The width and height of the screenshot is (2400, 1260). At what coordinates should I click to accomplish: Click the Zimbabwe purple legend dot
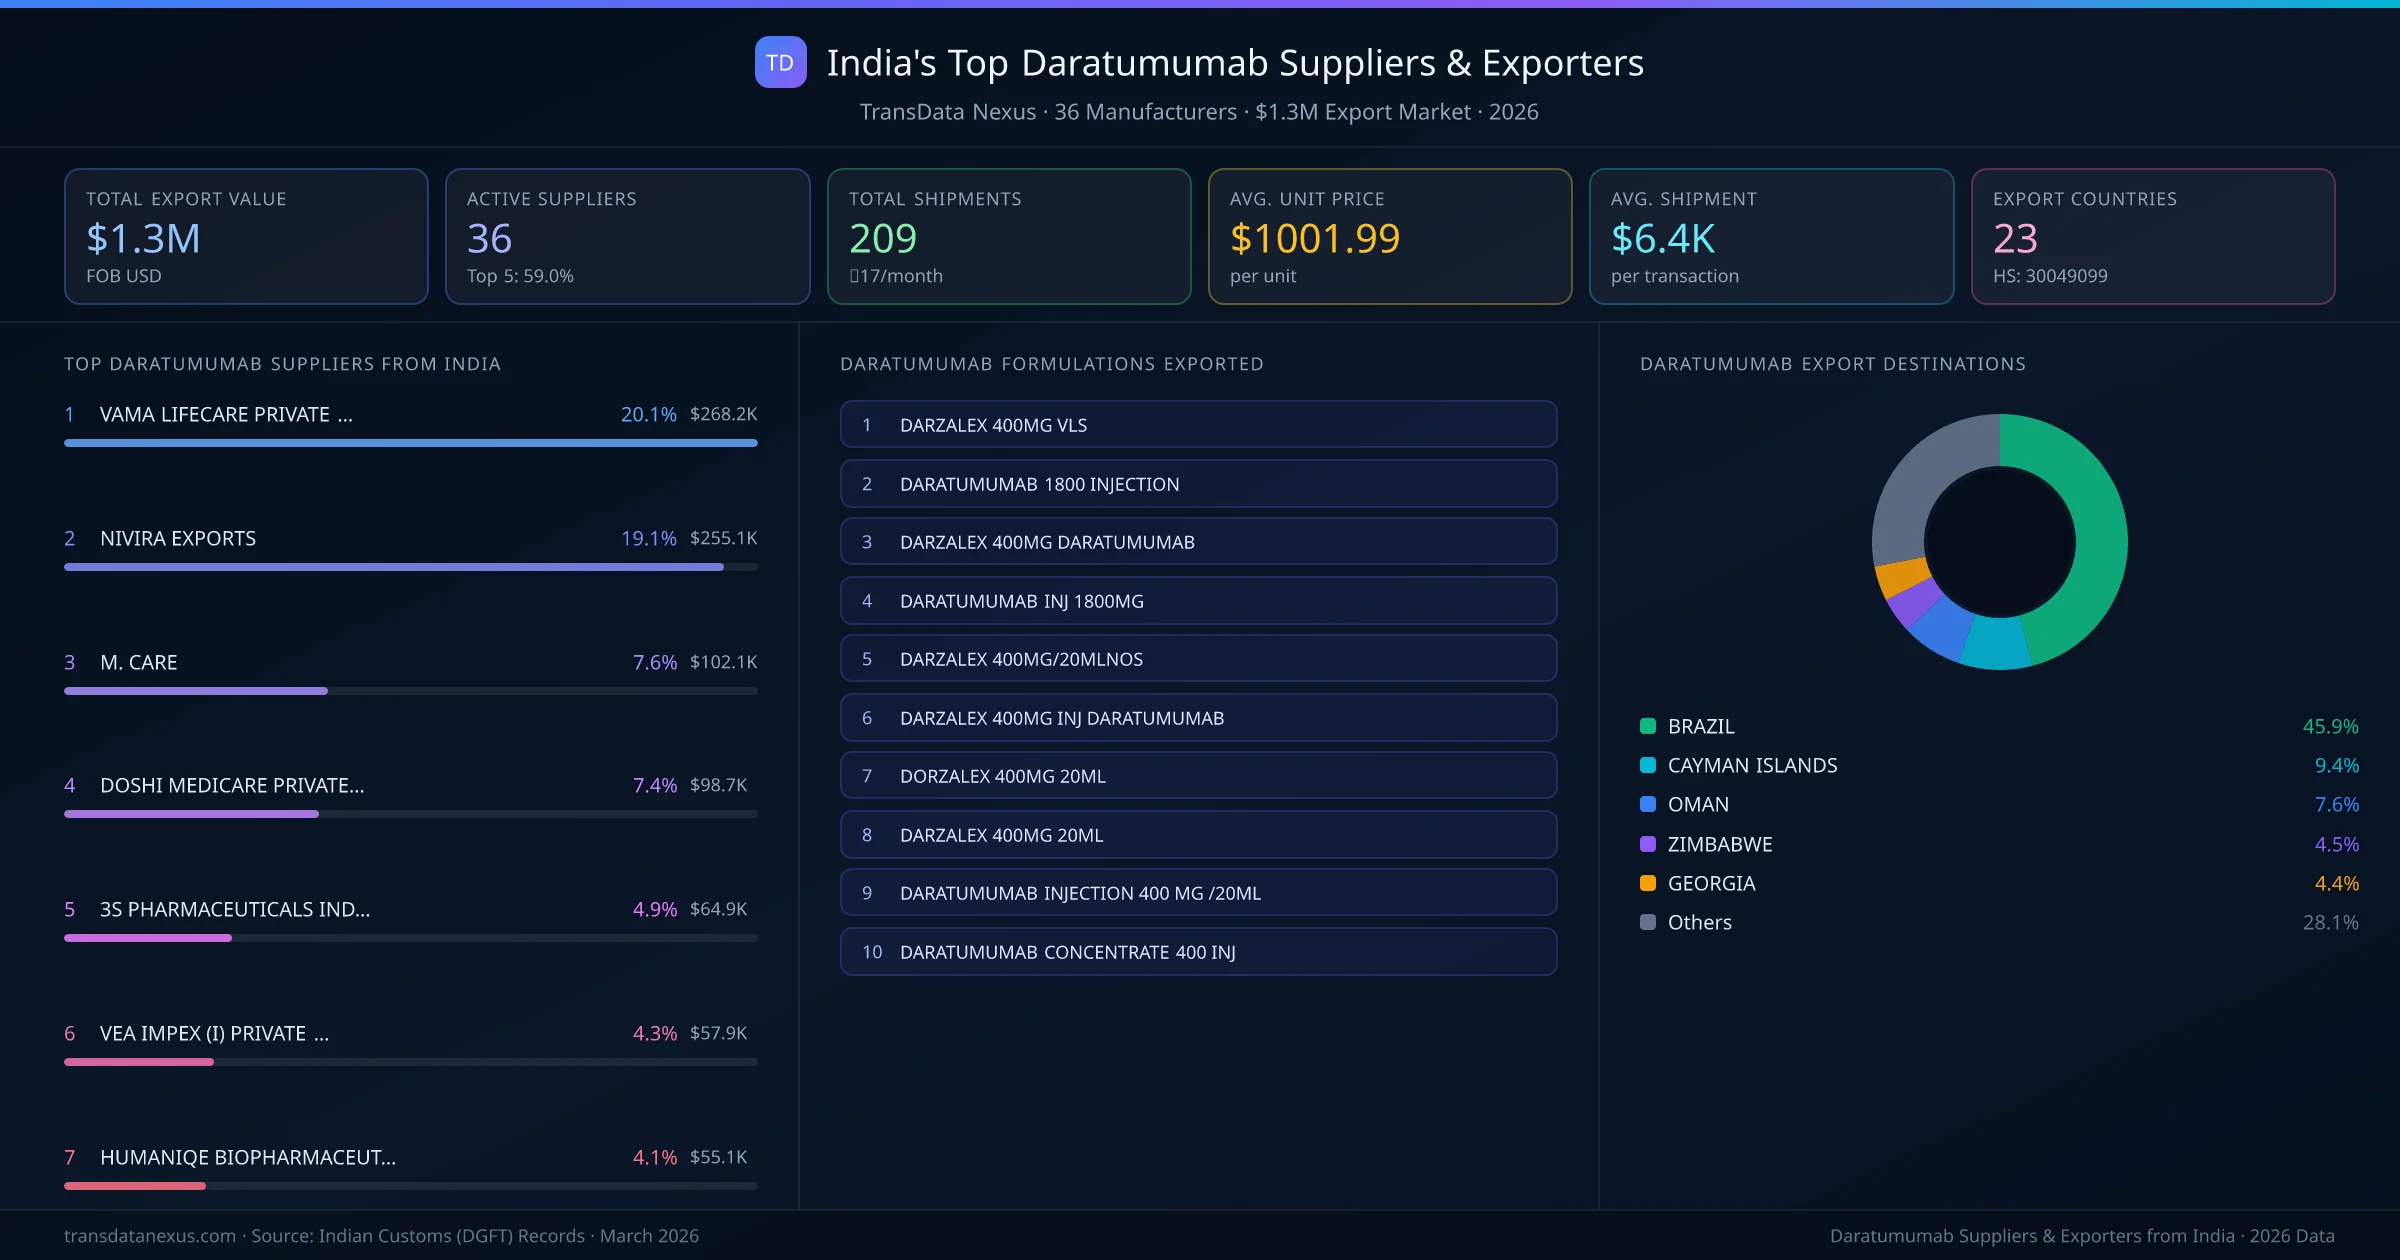1646,844
